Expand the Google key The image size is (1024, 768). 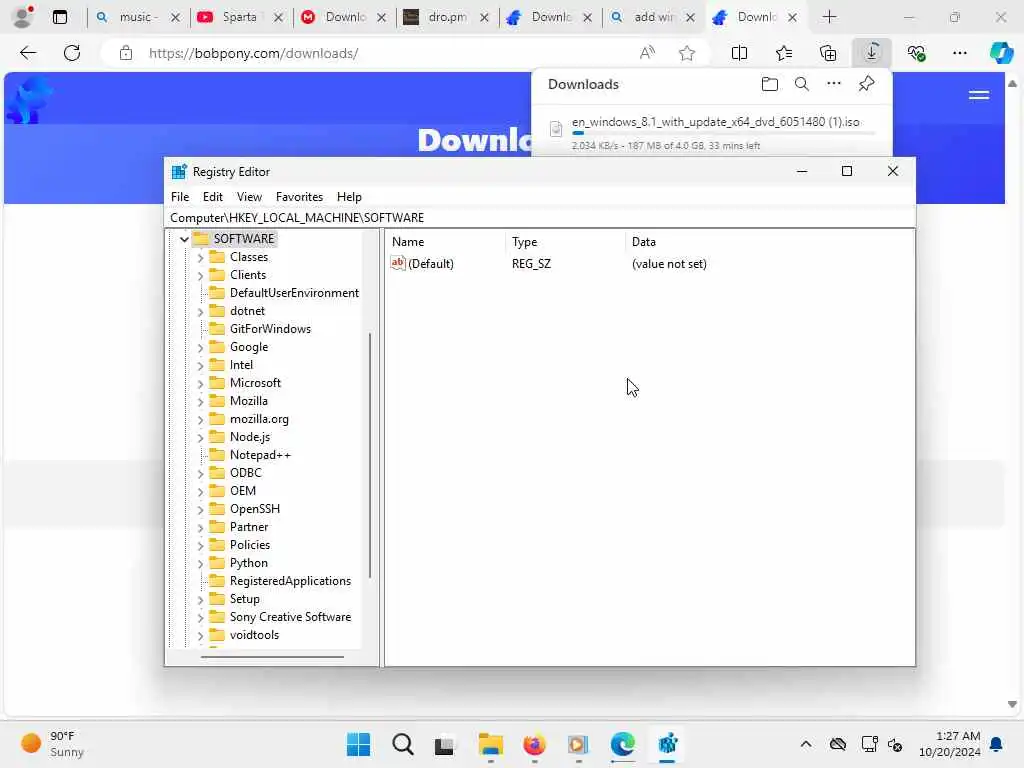[x=200, y=347]
